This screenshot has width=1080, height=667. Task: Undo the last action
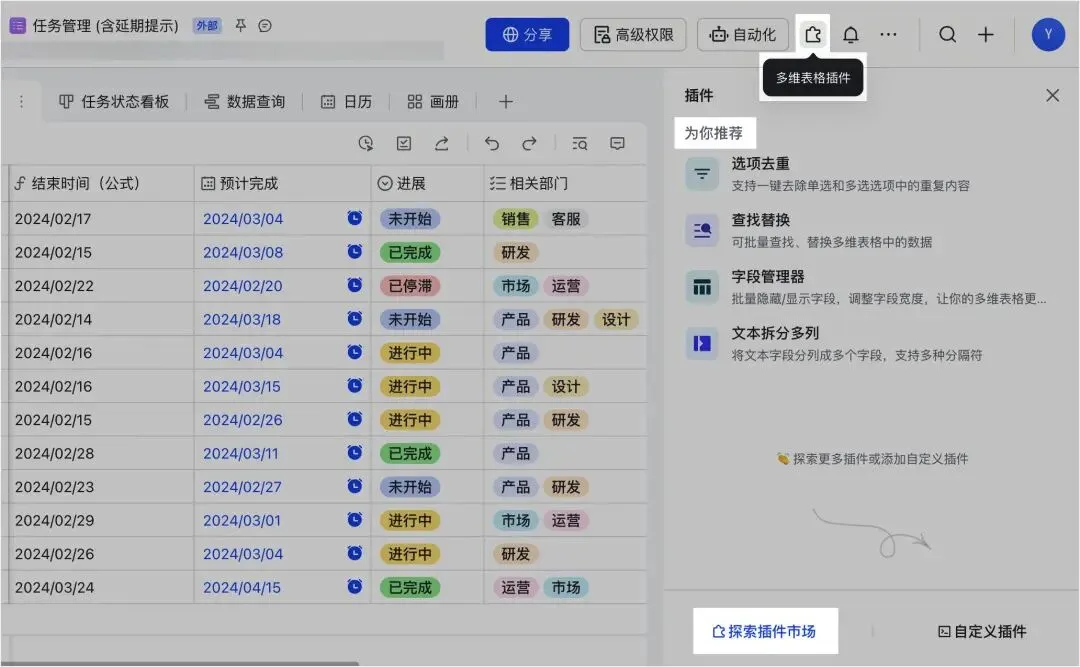point(492,143)
